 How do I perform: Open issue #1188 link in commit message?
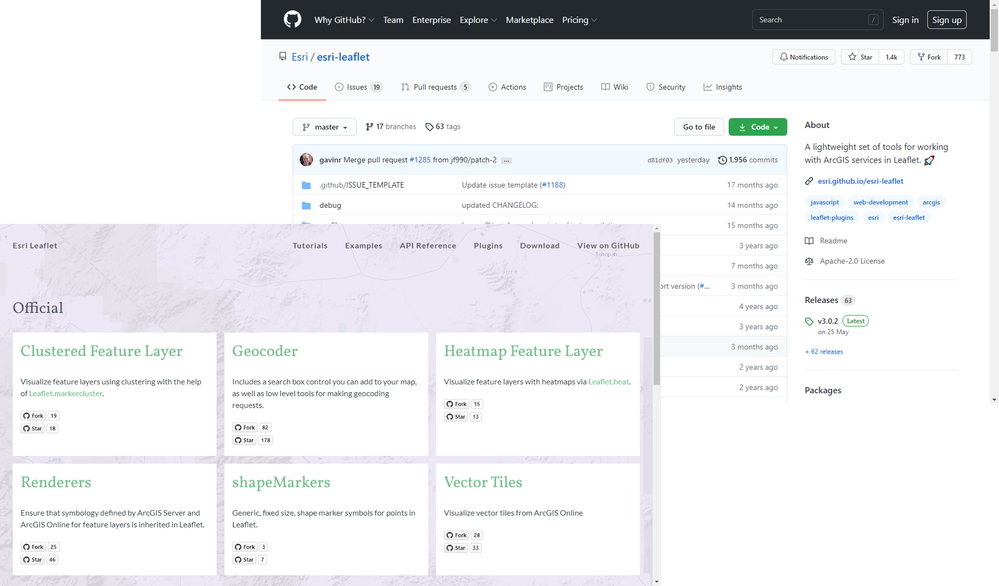click(x=552, y=185)
